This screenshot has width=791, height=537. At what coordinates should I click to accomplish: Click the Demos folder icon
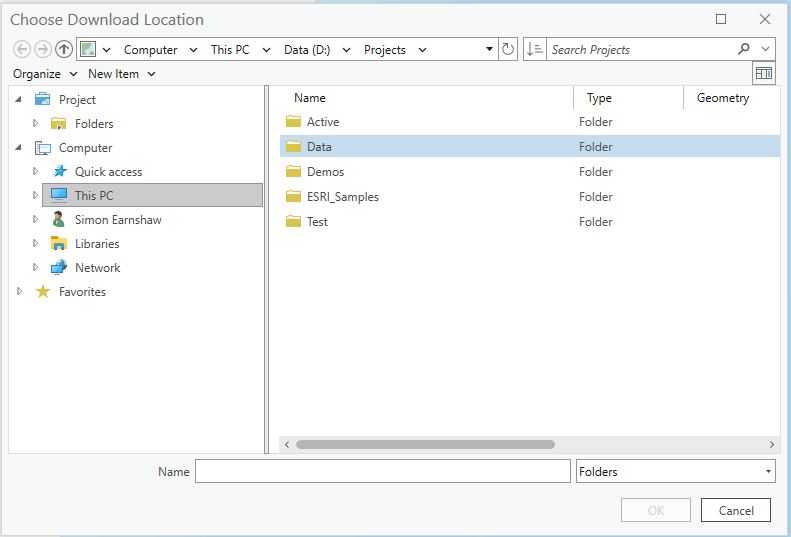click(293, 172)
